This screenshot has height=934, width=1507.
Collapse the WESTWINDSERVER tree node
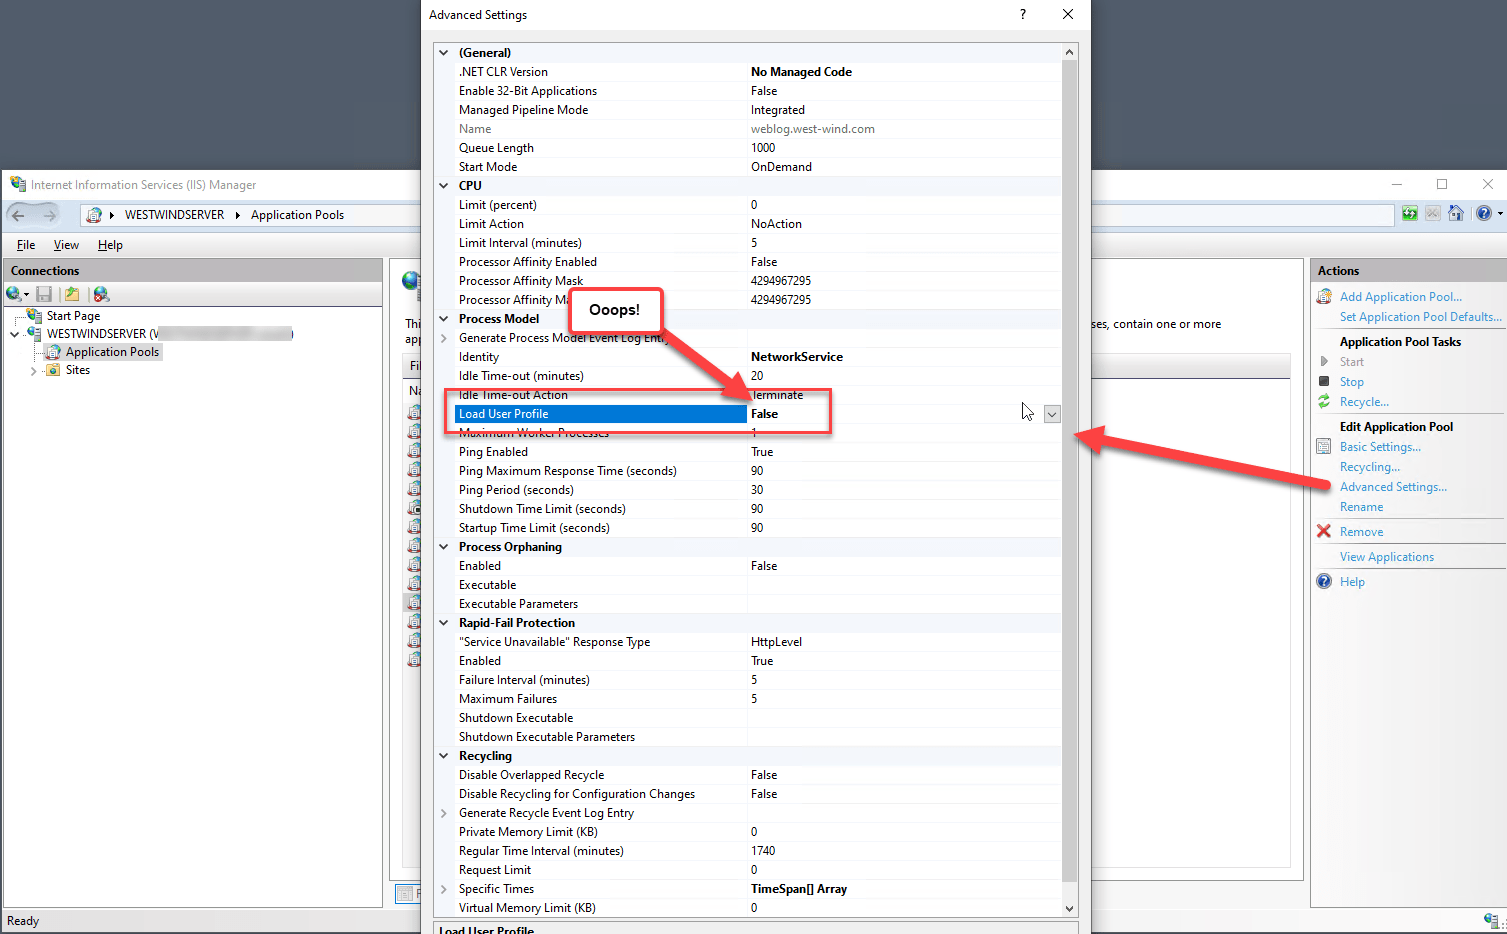coord(14,334)
